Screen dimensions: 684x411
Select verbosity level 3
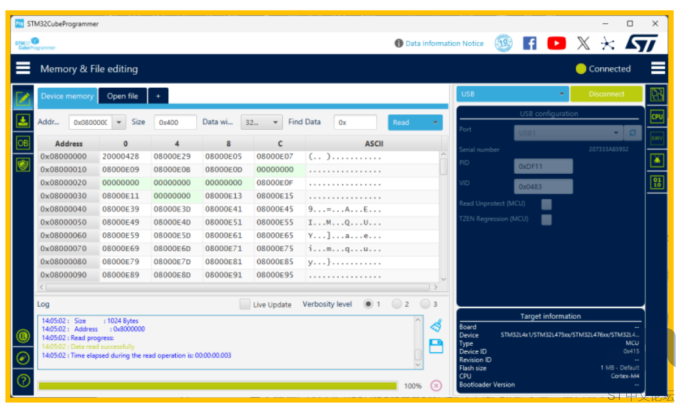click(425, 304)
